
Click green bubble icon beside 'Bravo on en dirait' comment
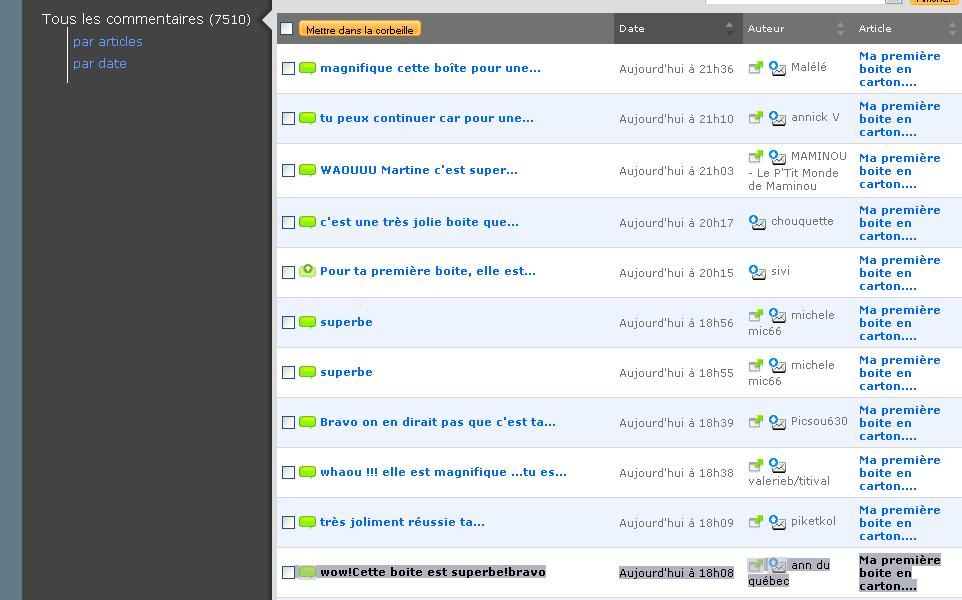coord(307,422)
